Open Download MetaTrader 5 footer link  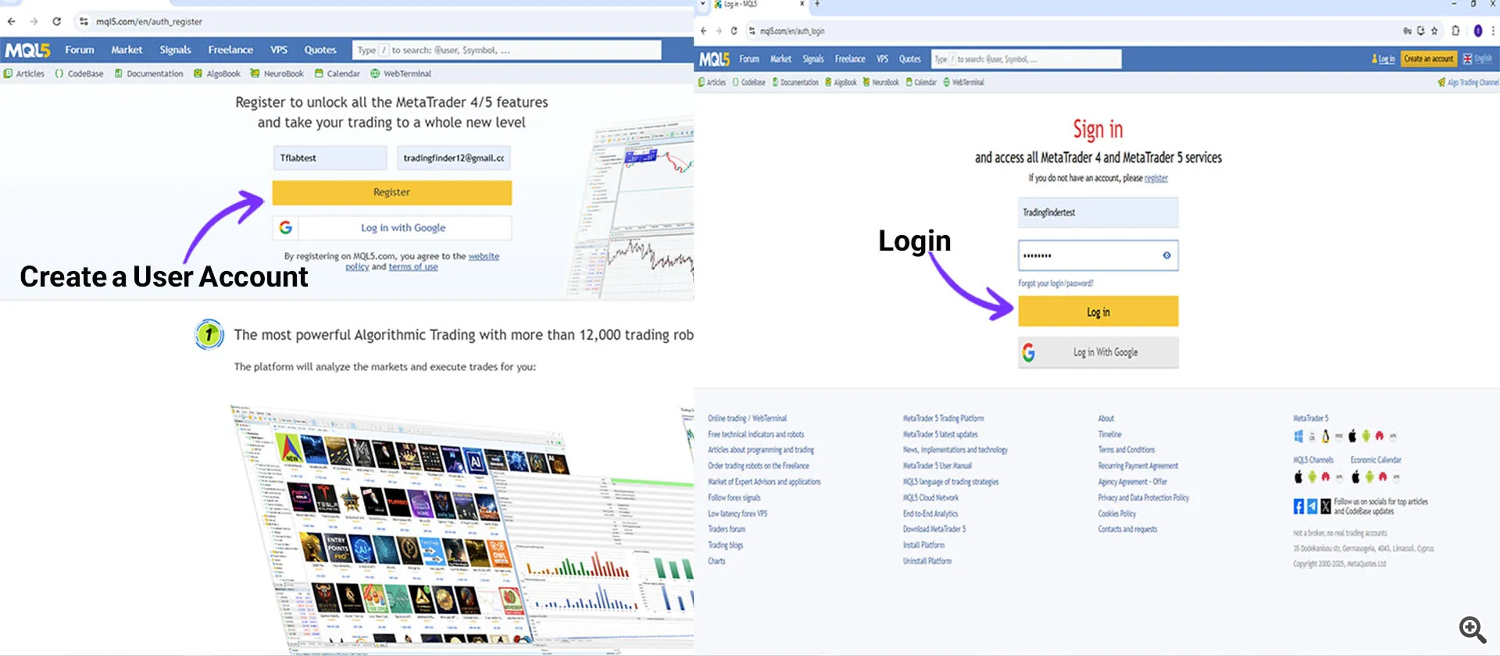click(x=934, y=529)
